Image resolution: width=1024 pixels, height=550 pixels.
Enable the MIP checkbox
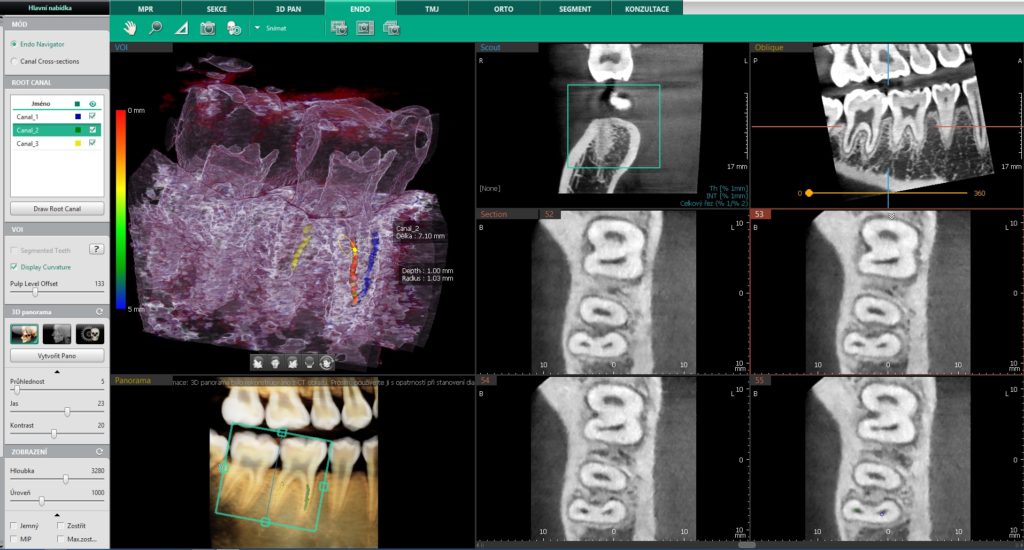point(13,540)
